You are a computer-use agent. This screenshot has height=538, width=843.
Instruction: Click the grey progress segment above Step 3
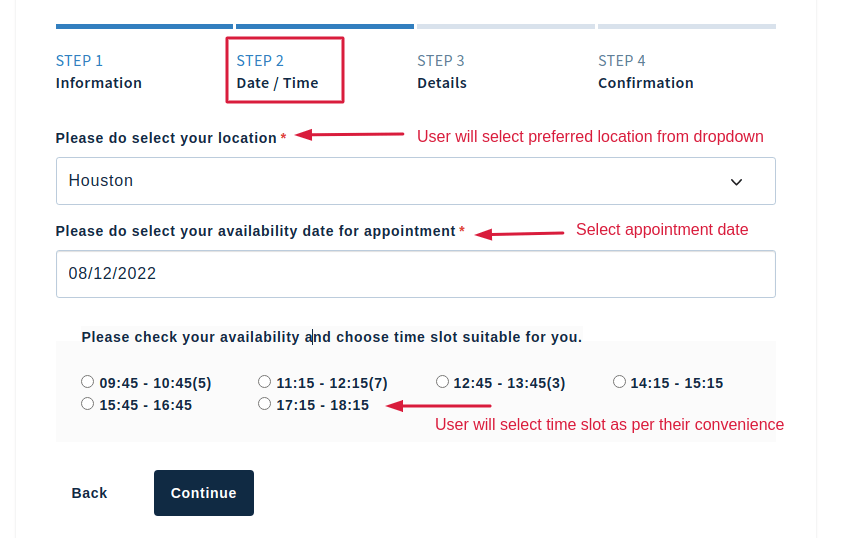pyautogui.click(x=505, y=26)
